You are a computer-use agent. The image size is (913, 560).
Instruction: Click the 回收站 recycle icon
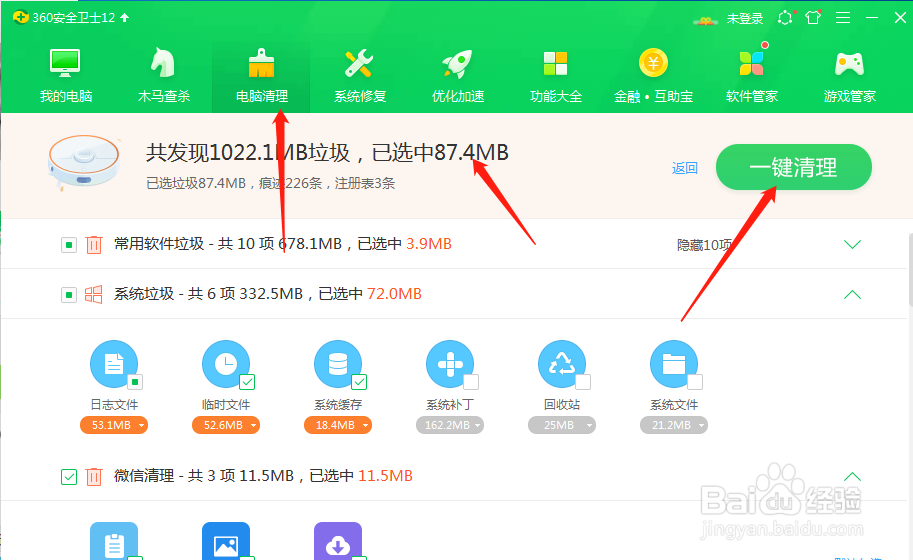pyautogui.click(x=561, y=364)
